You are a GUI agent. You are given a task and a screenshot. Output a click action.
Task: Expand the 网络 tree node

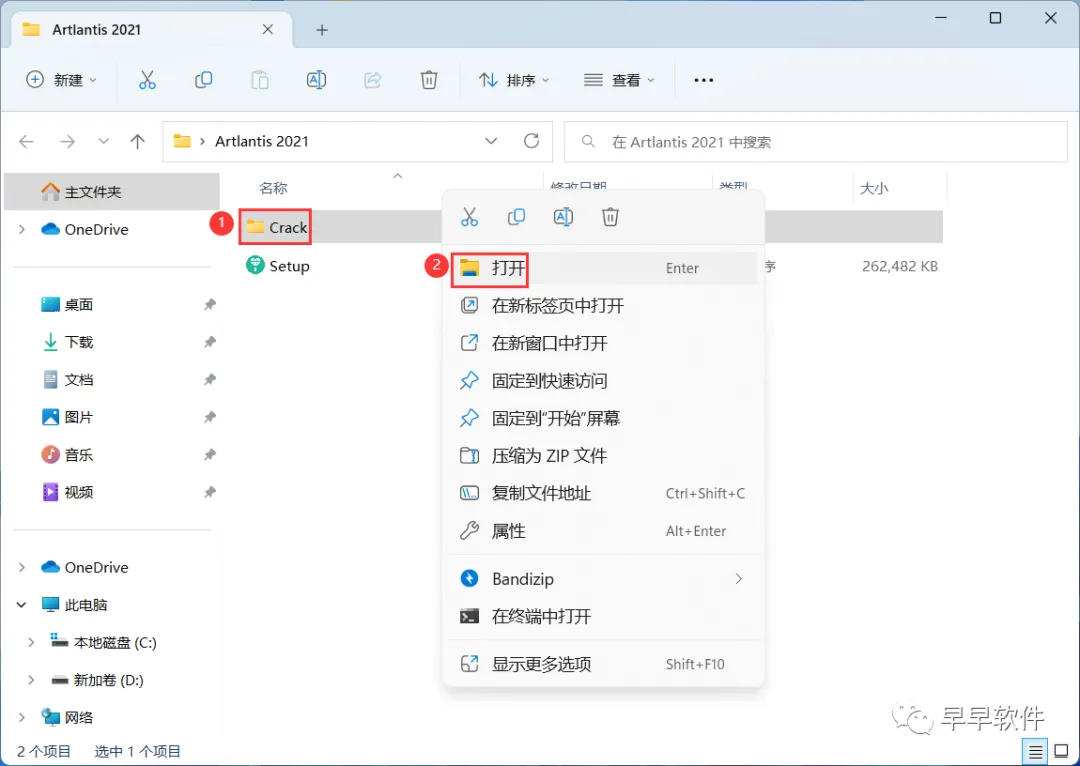[22, 718]
